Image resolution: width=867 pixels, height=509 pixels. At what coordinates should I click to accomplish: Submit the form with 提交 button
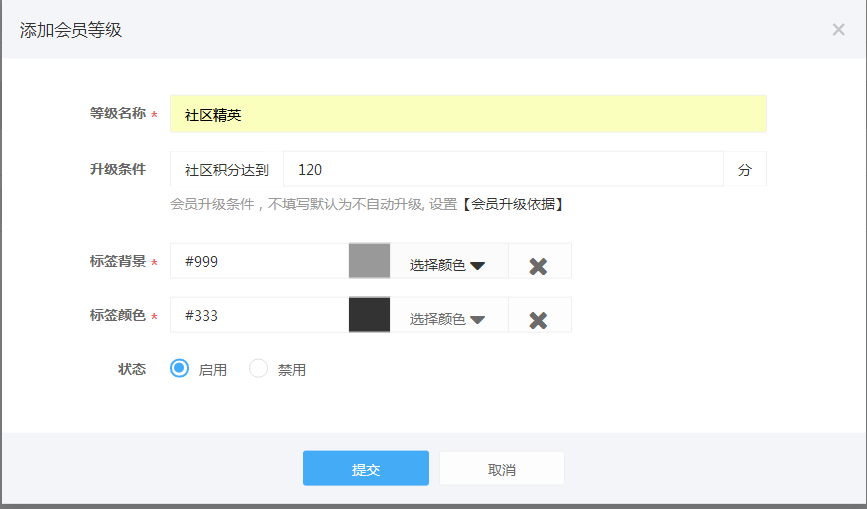(366, 468)
